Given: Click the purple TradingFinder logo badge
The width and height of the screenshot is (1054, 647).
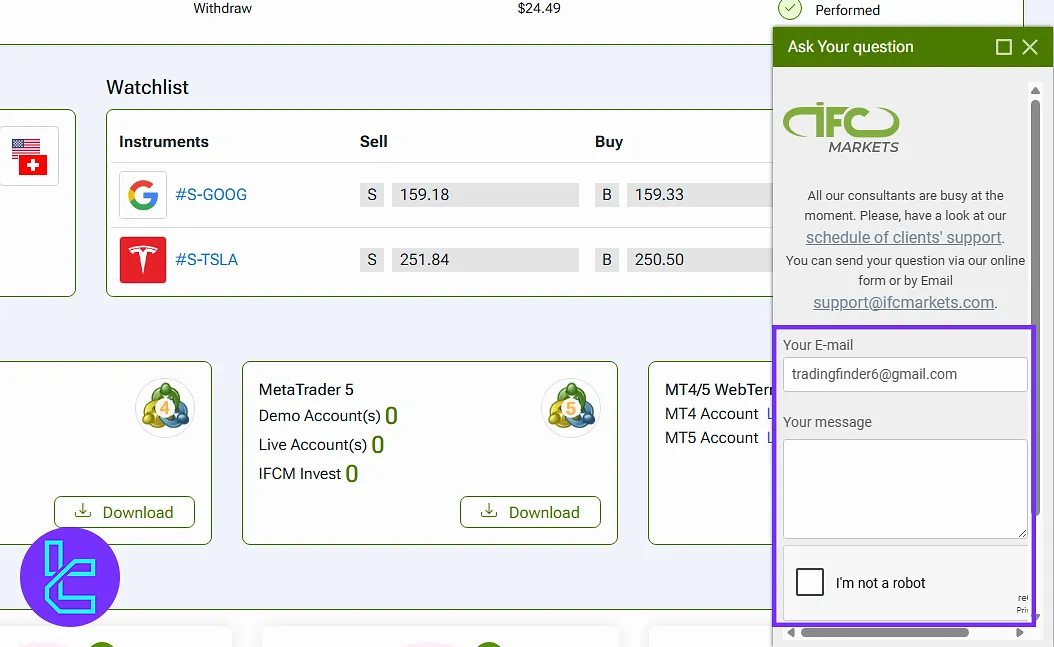Looking at the screenshot, I should click(70, 577).
